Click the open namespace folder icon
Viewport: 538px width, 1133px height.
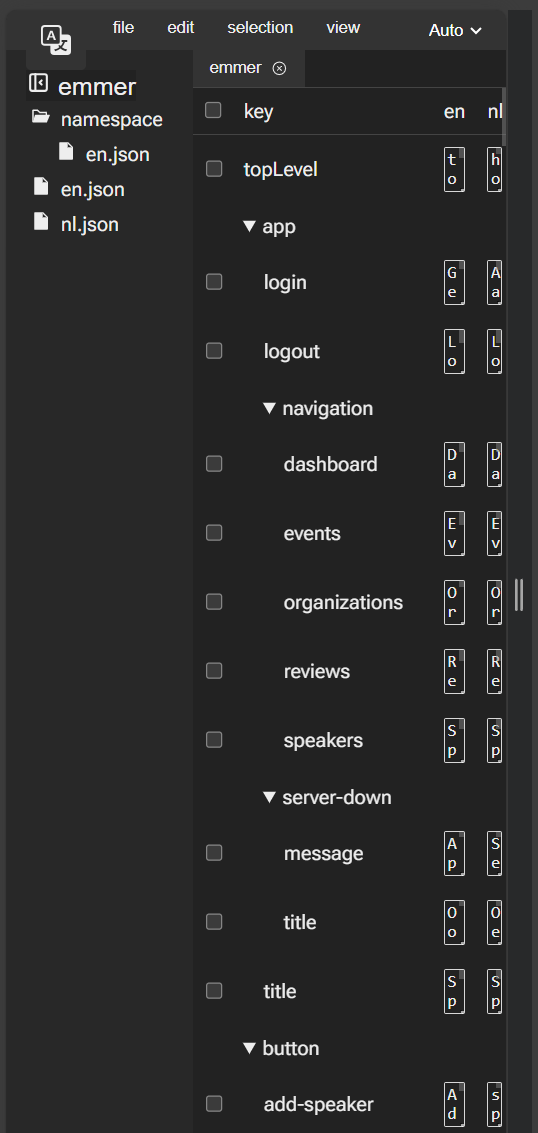[x=40, y=117]
